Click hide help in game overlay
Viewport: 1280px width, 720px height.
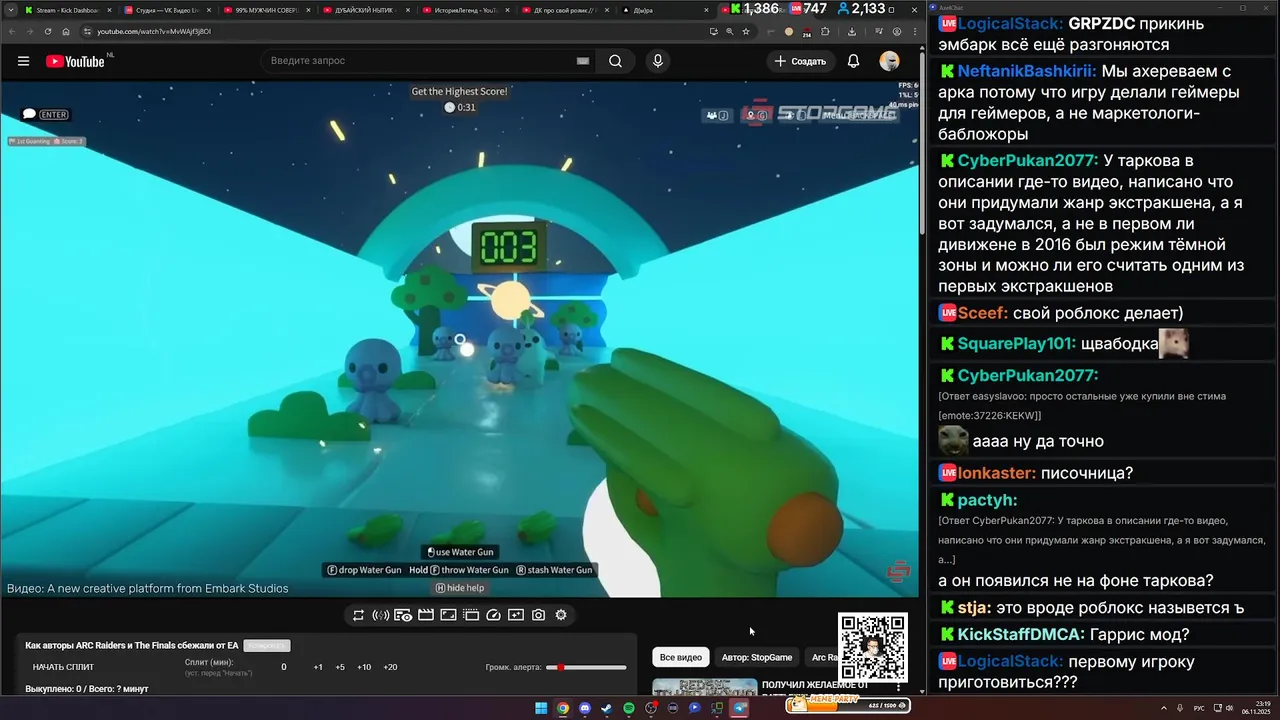tap(461, 588)
